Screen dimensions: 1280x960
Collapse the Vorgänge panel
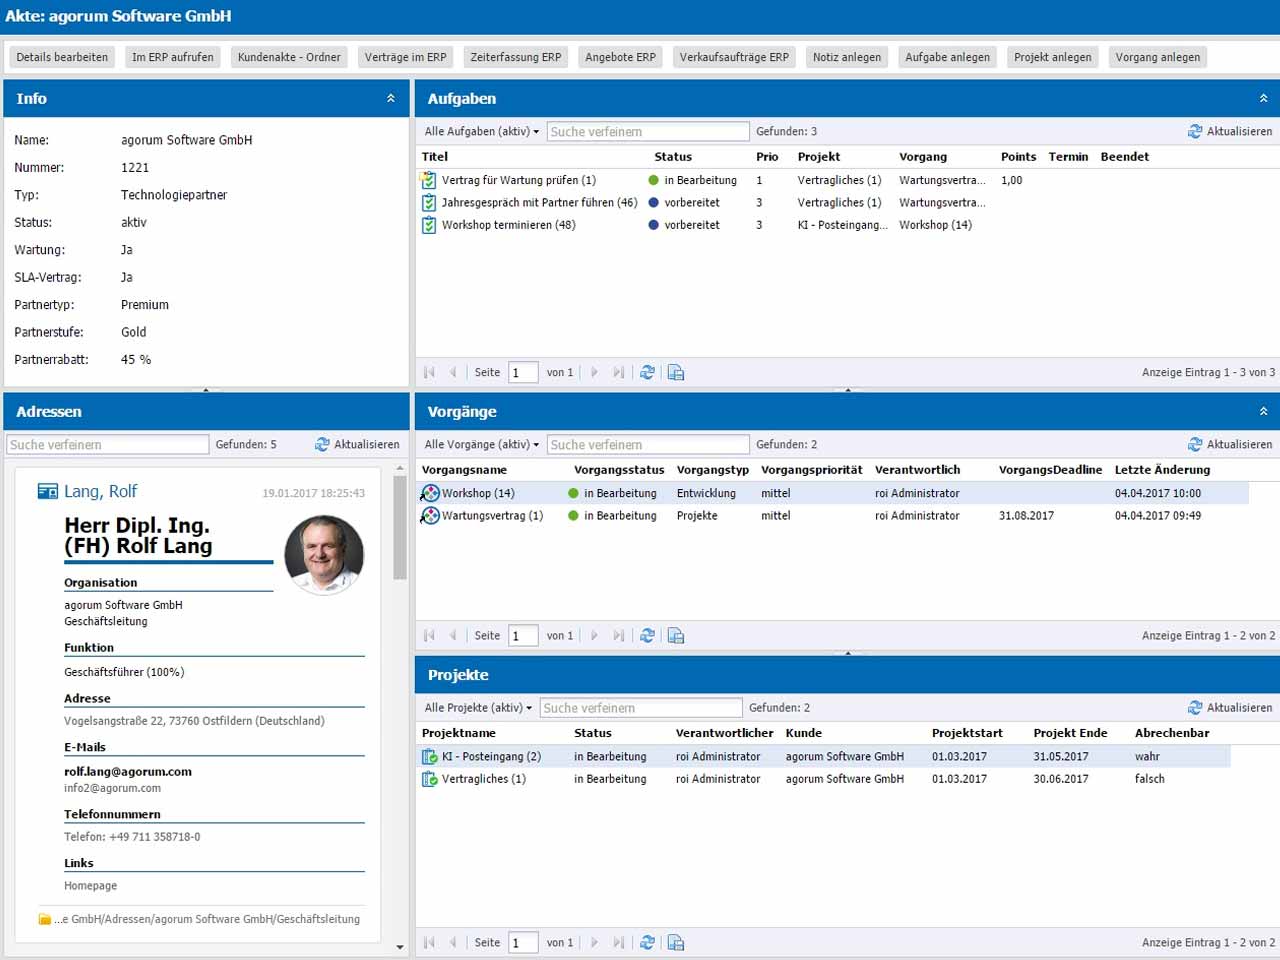[1264, 411]
